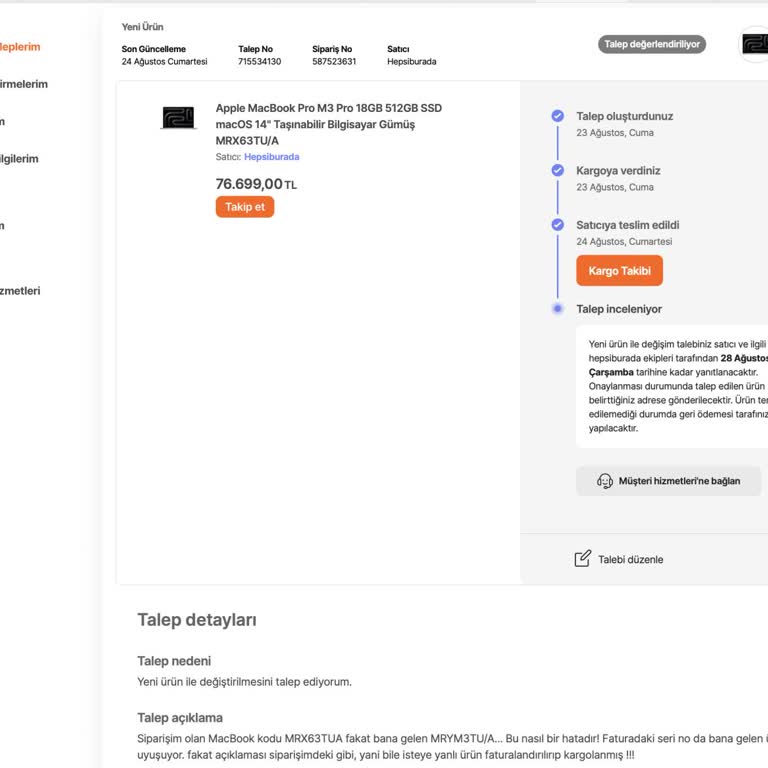
Task: Click the Talep değerlendiriliyor status badge
Action: (x=653, y=44)
